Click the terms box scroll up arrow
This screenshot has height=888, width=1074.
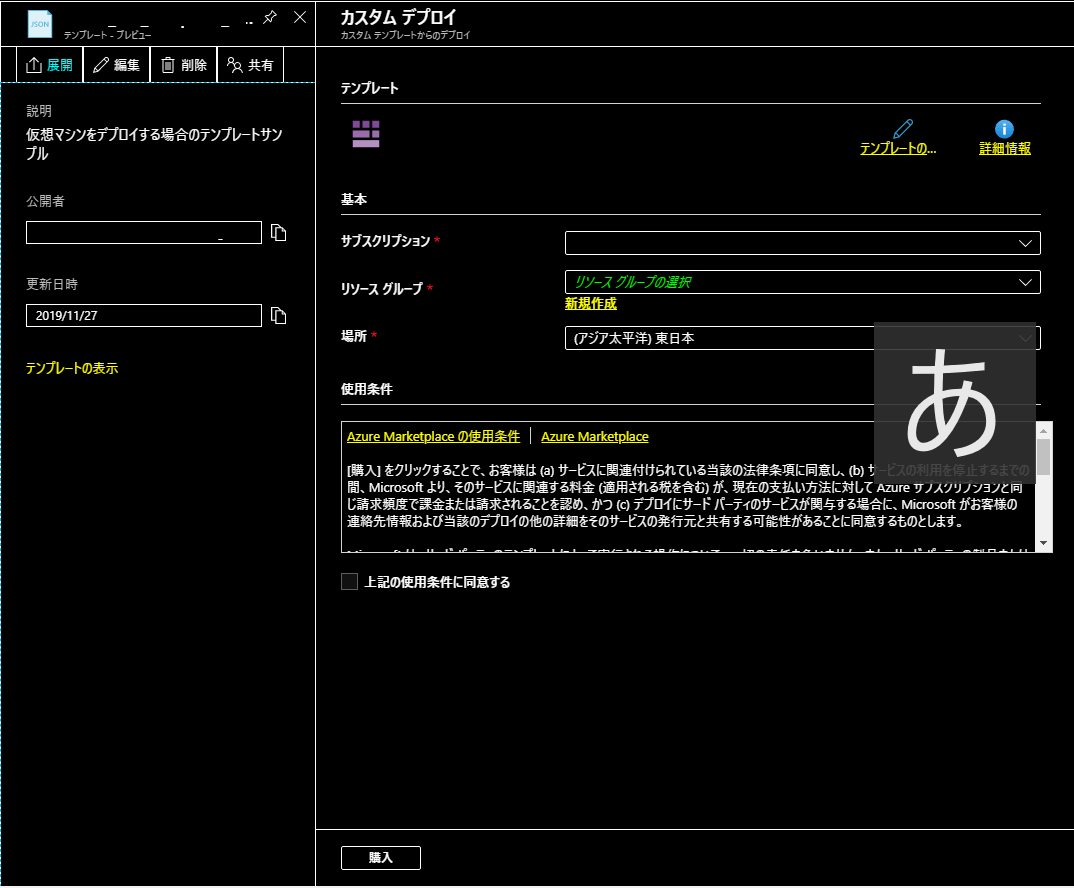[x=1043, y=430]
